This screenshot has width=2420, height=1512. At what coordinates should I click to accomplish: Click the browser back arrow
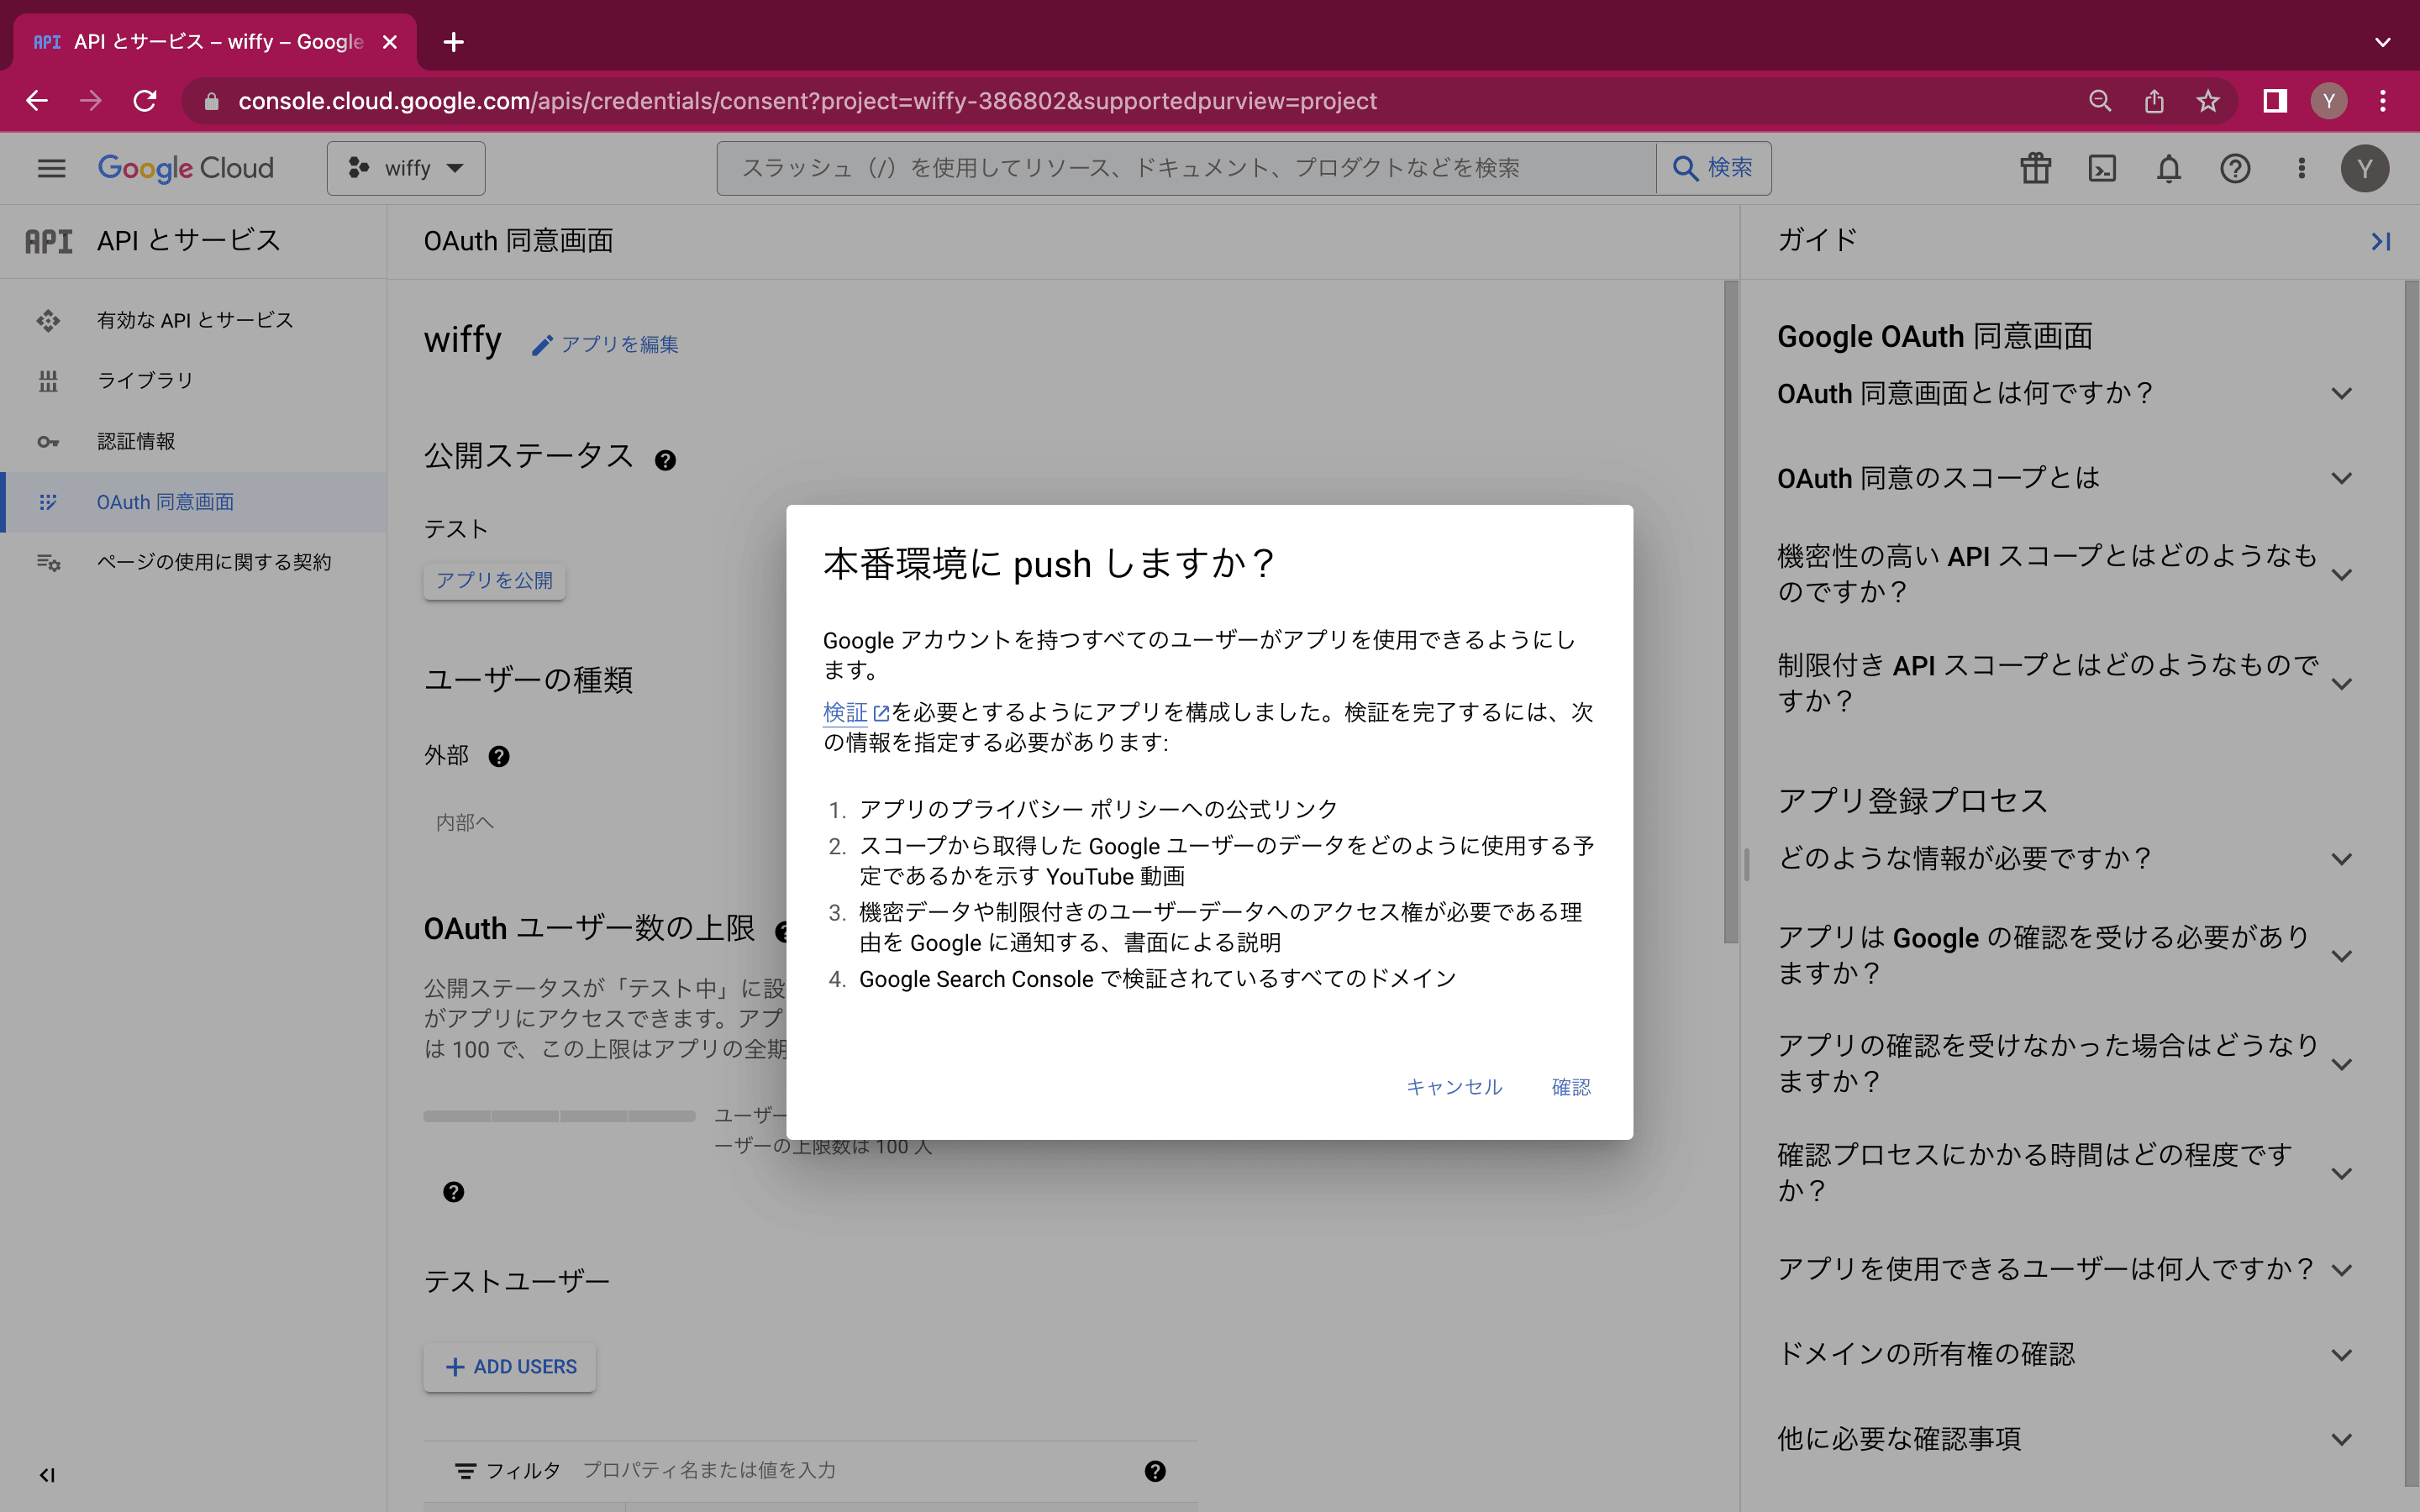(37, 101)
